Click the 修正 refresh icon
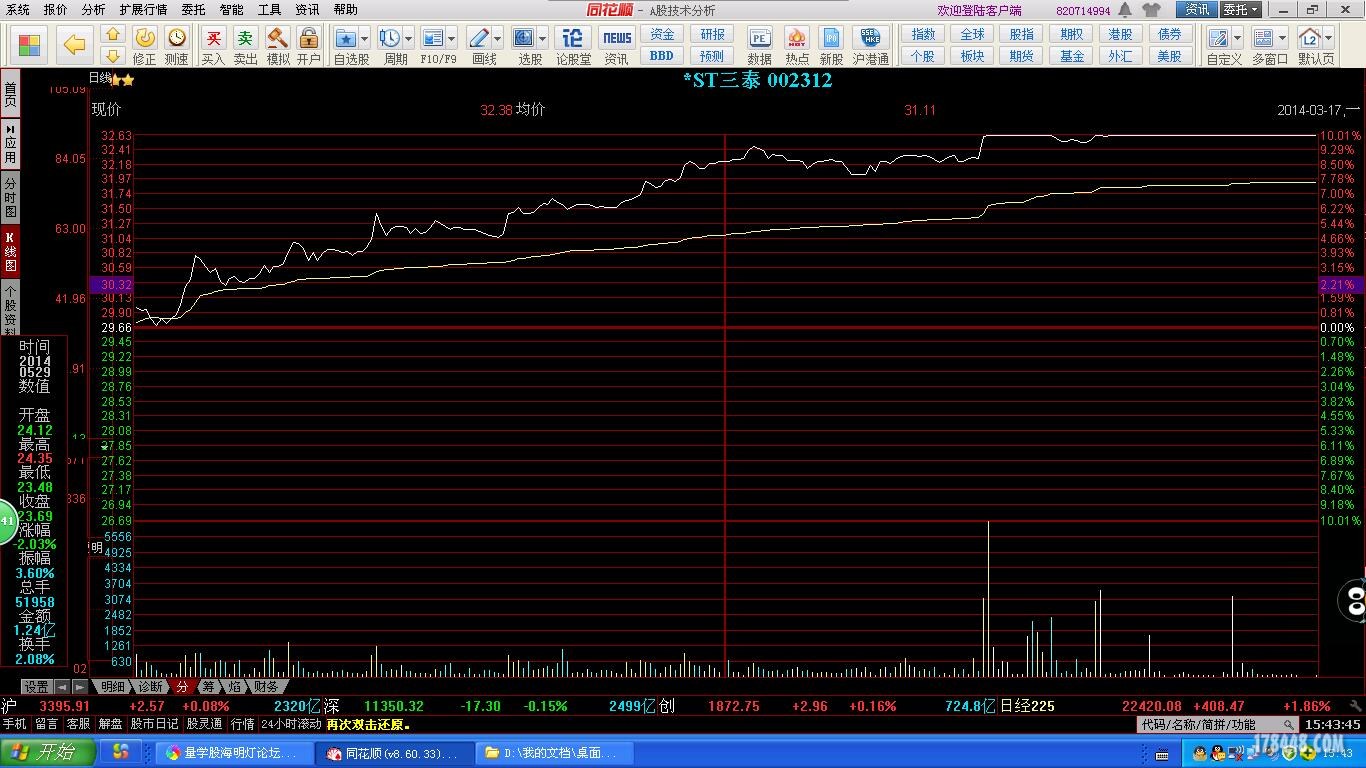 (x=145, y=38)
